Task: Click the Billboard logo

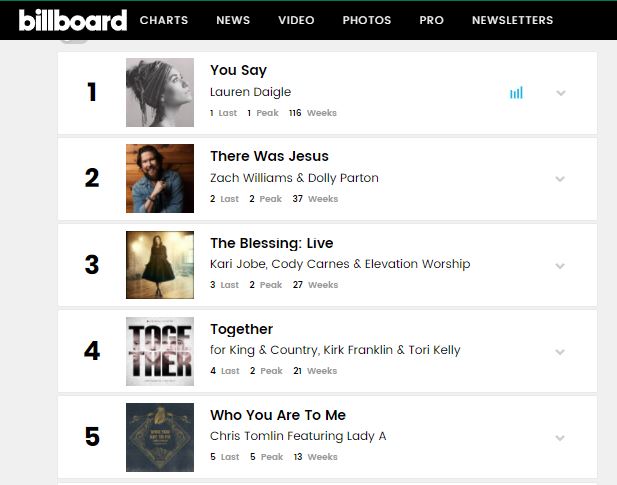Action: [73, 20]
